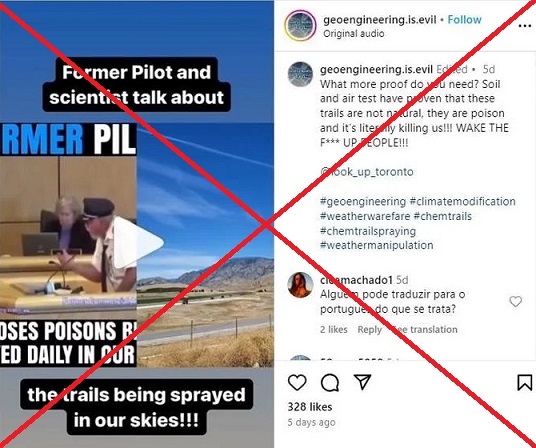Show who gave 2 likes on comment
The width and height of the screenshot is (536, 448).
click(334, 329)
